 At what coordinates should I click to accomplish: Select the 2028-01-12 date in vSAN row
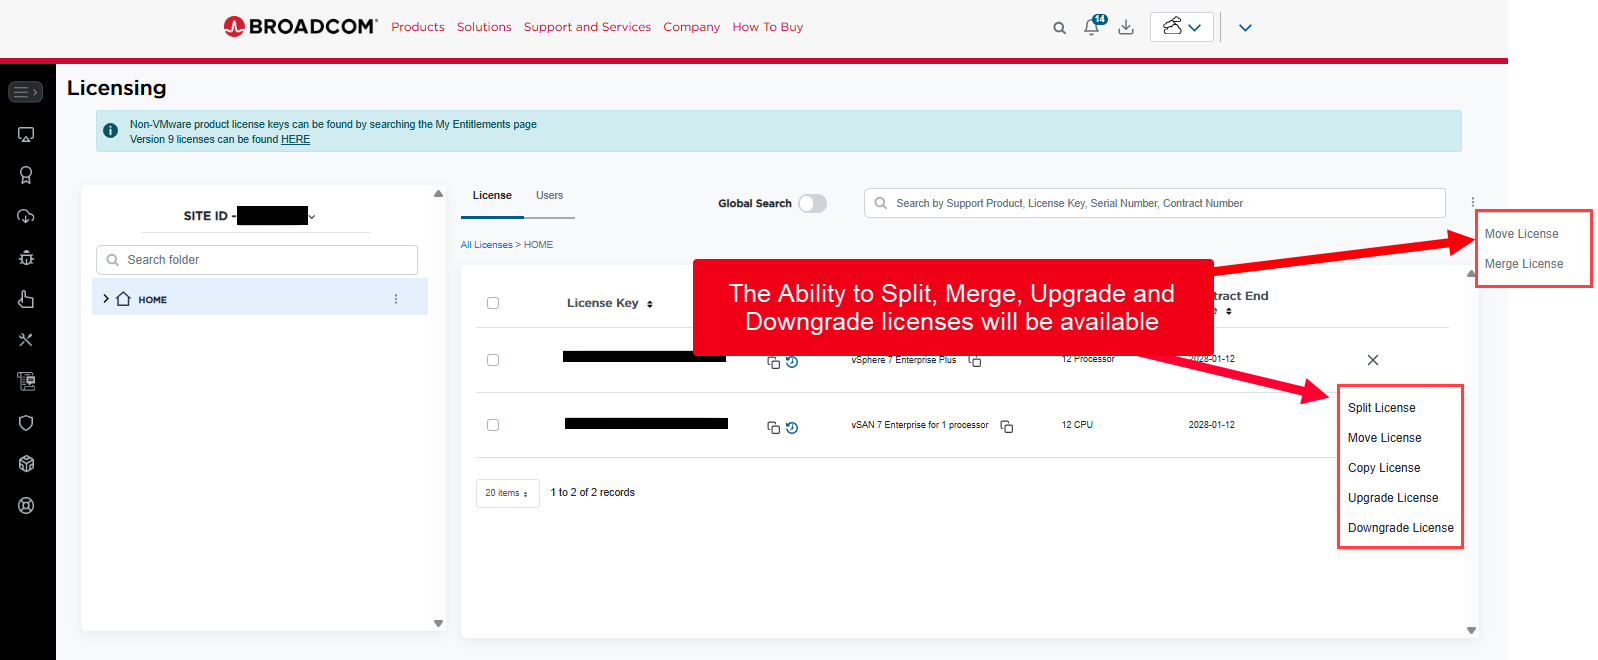pos(1212,425)
